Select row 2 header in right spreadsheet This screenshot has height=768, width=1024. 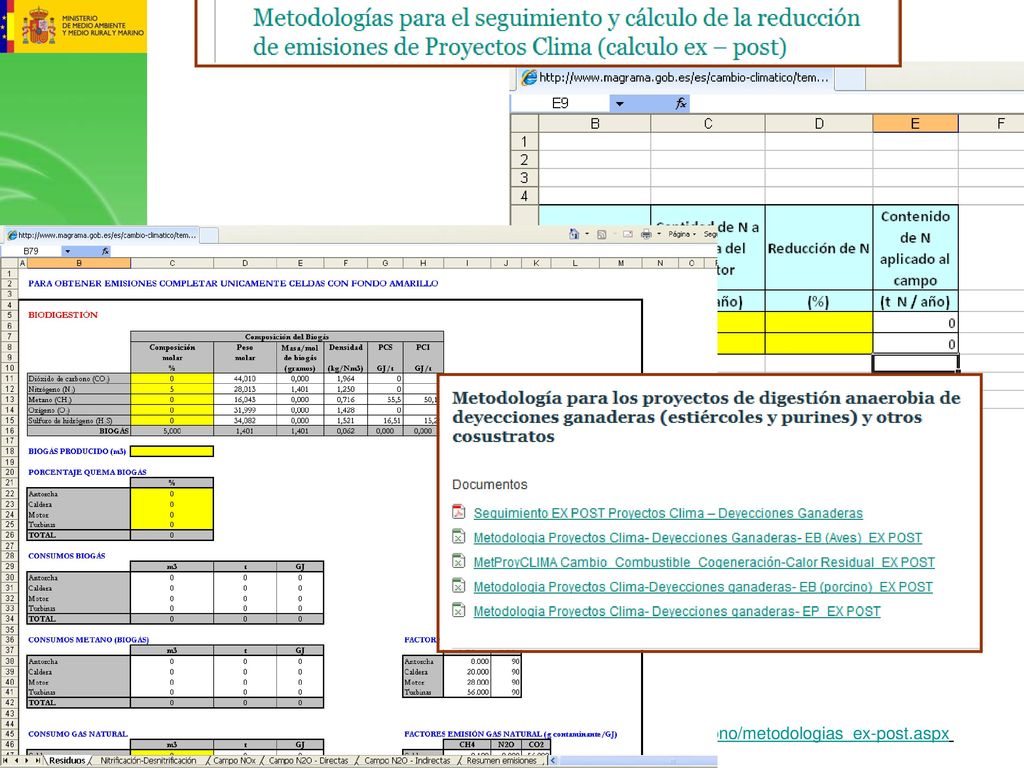coord(524,159)
